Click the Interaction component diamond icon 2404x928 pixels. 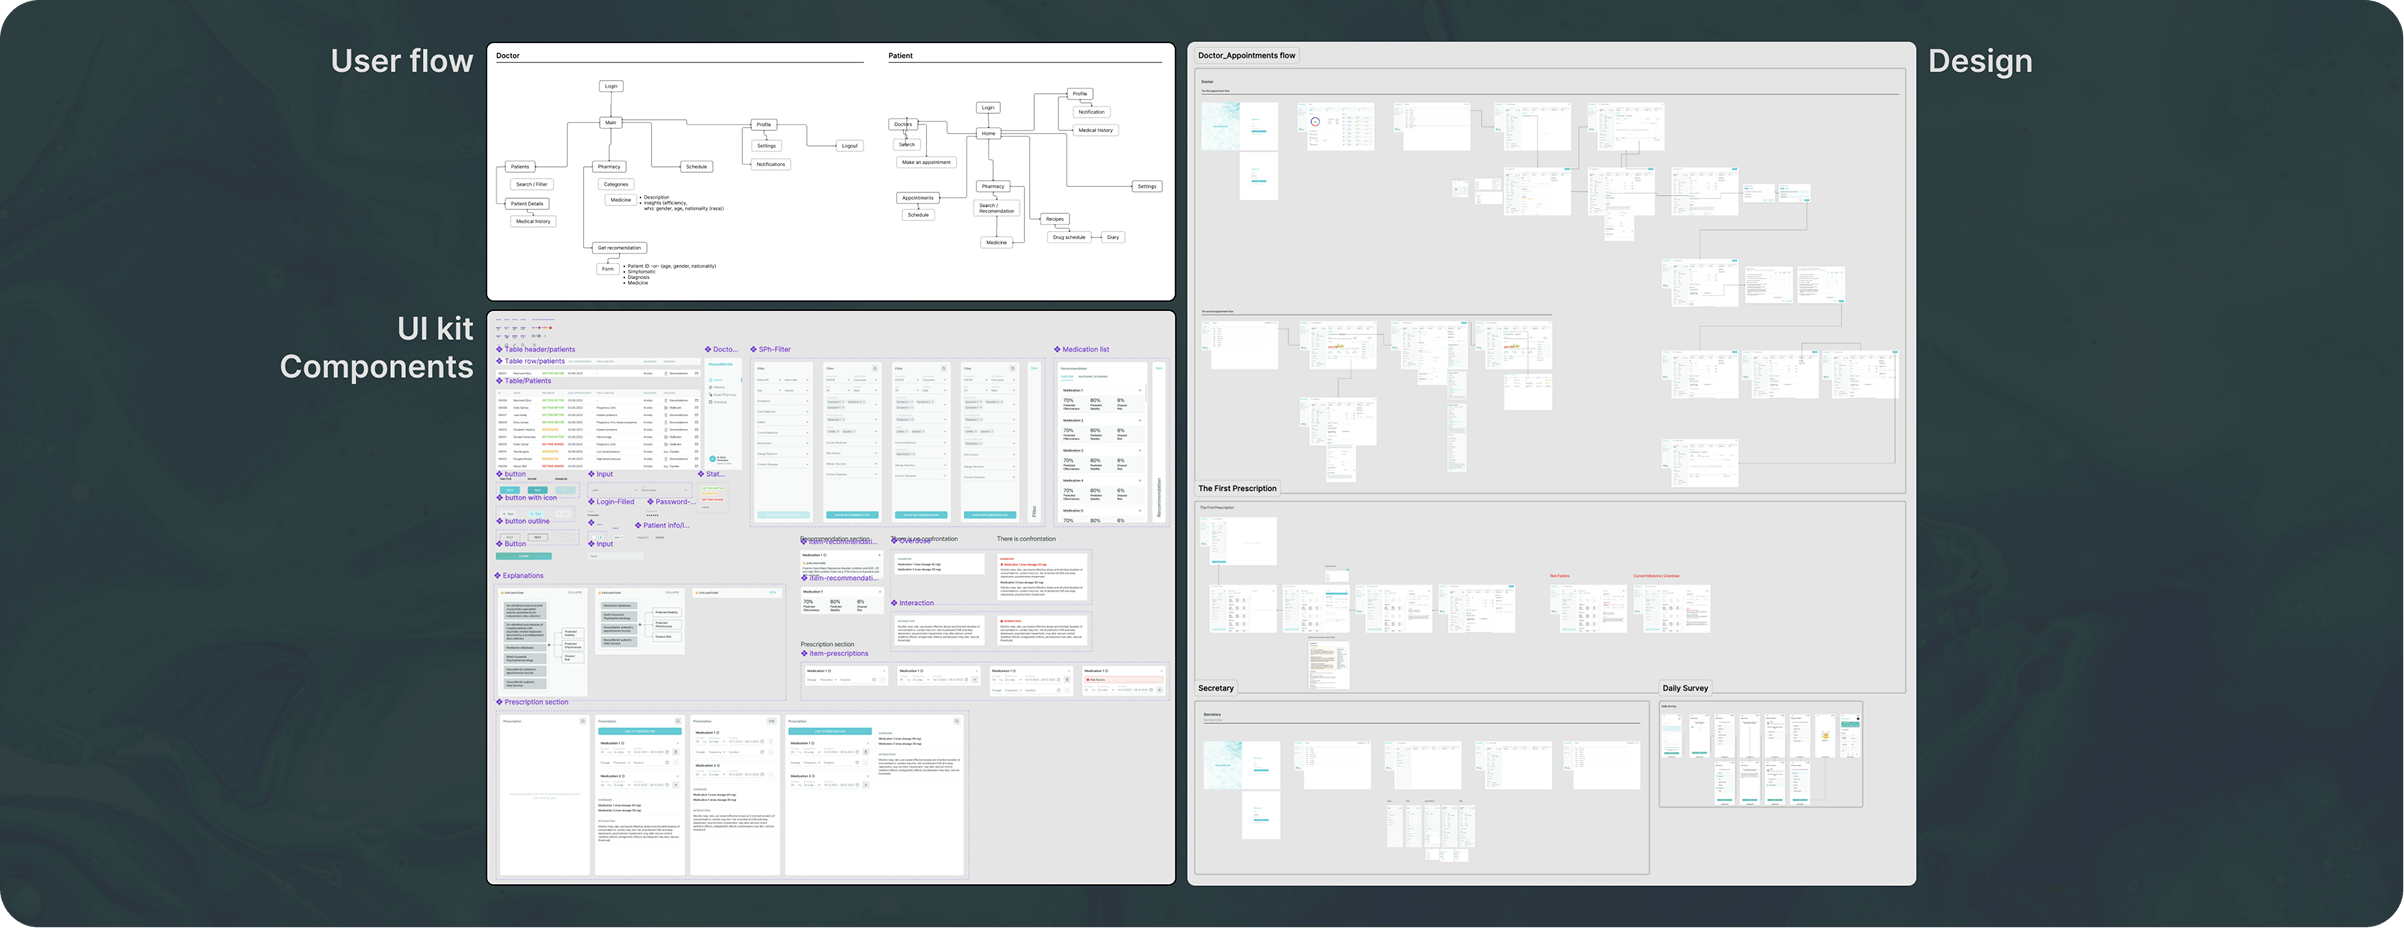[x=894, y=603]
